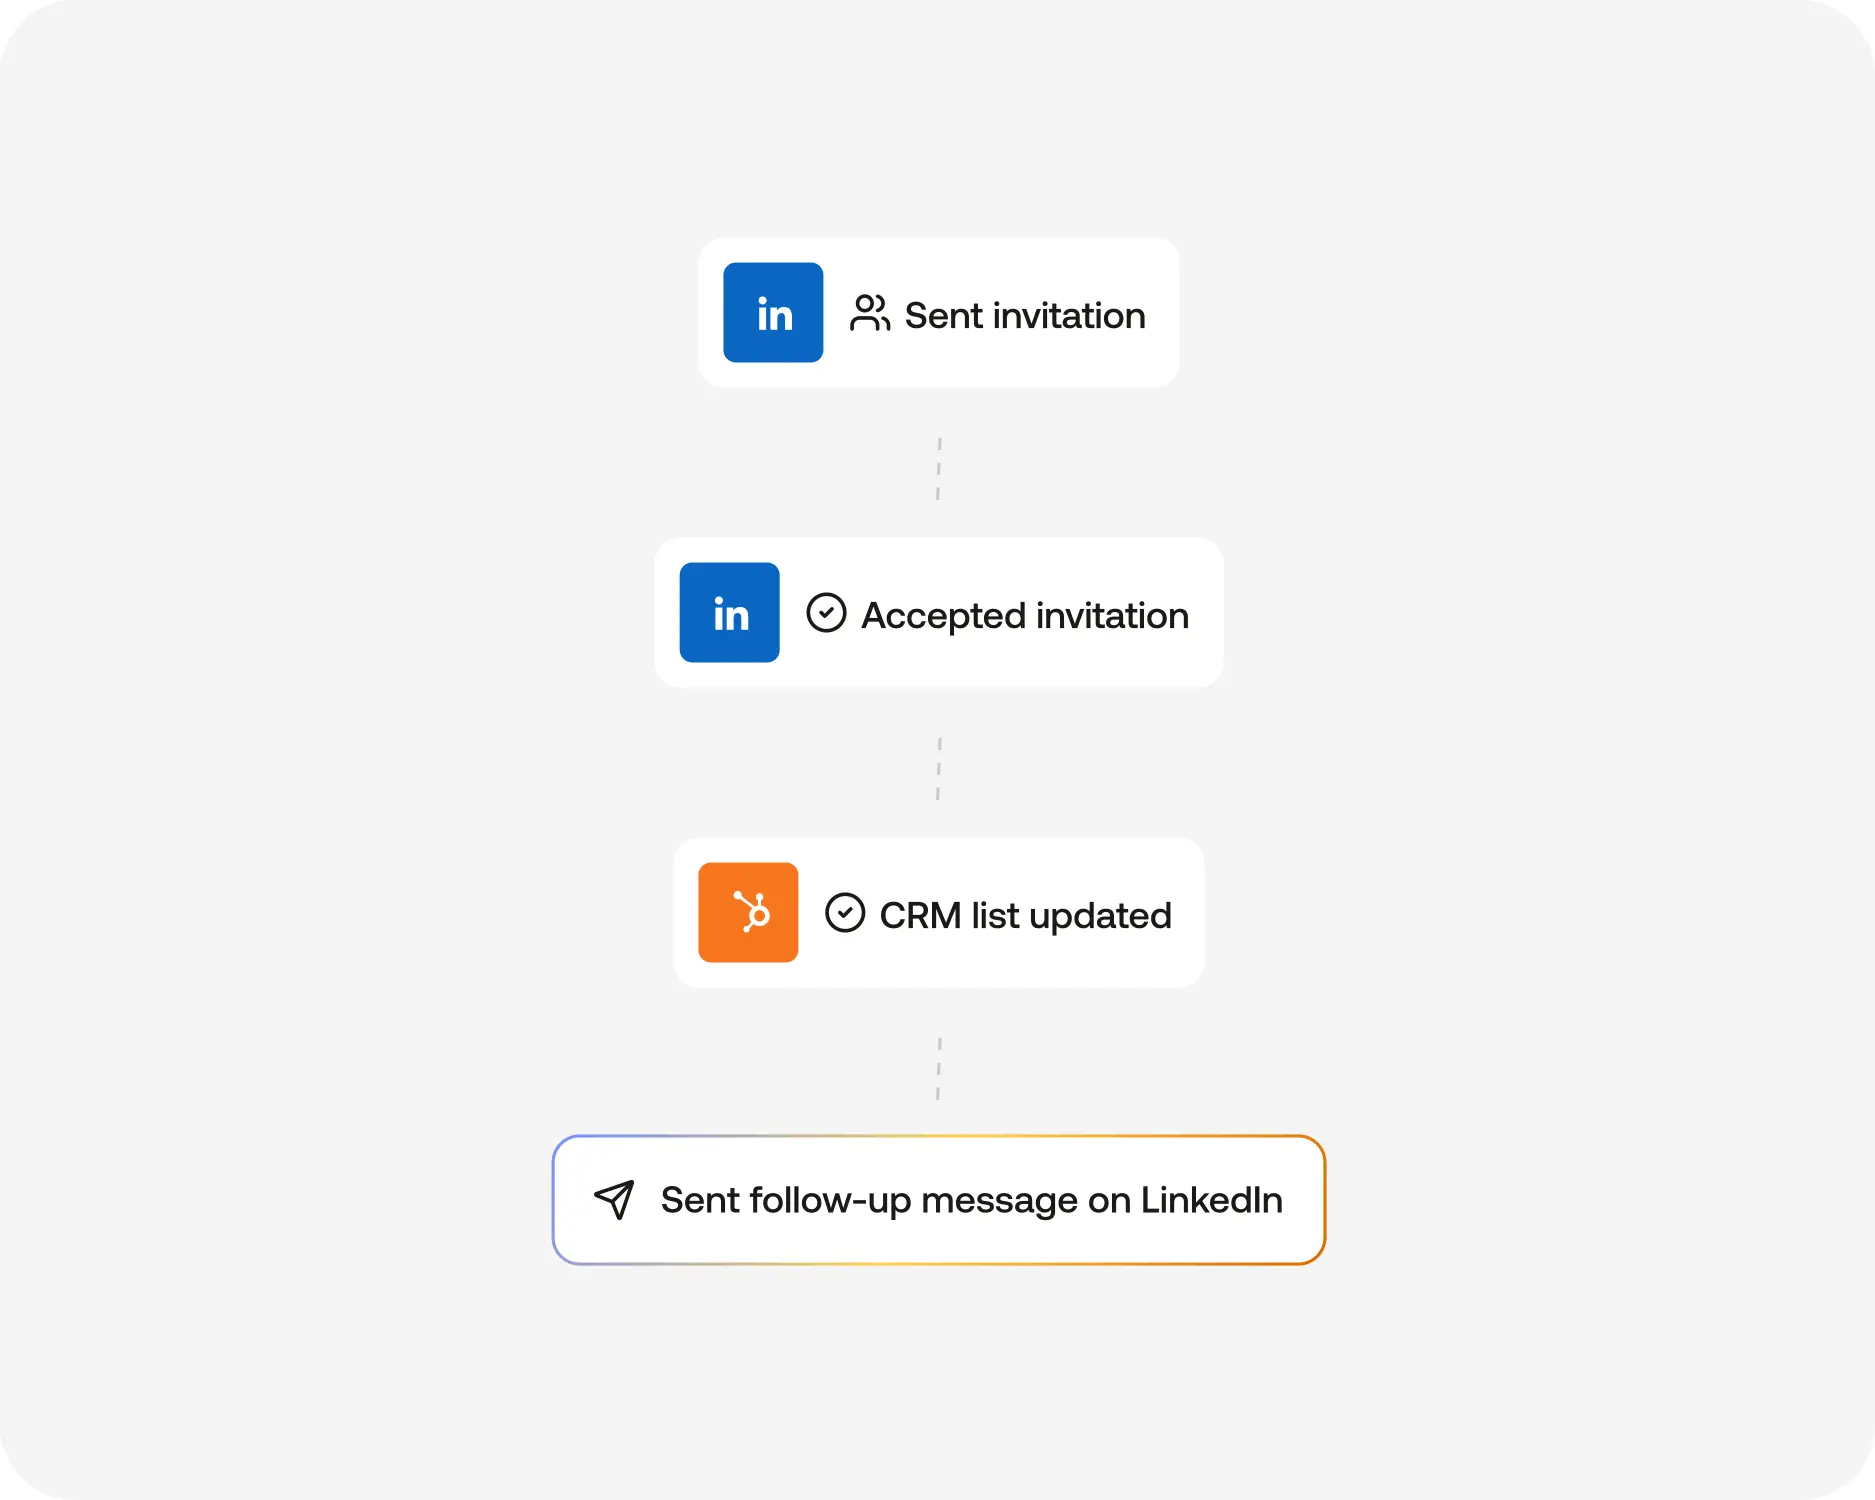1875x1500 pixels.
Task: Select the Sent invitation step card's right padding
Action: [x=1163, y=313]
